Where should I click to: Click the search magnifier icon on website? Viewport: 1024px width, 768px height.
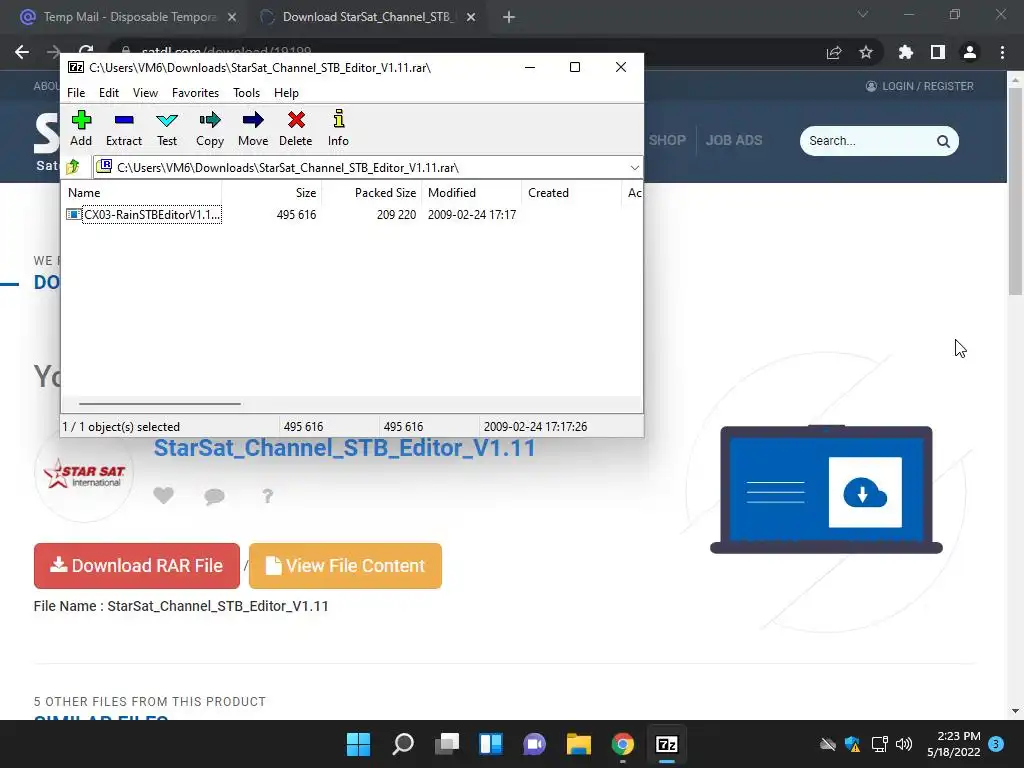click(x=943, y=141)
